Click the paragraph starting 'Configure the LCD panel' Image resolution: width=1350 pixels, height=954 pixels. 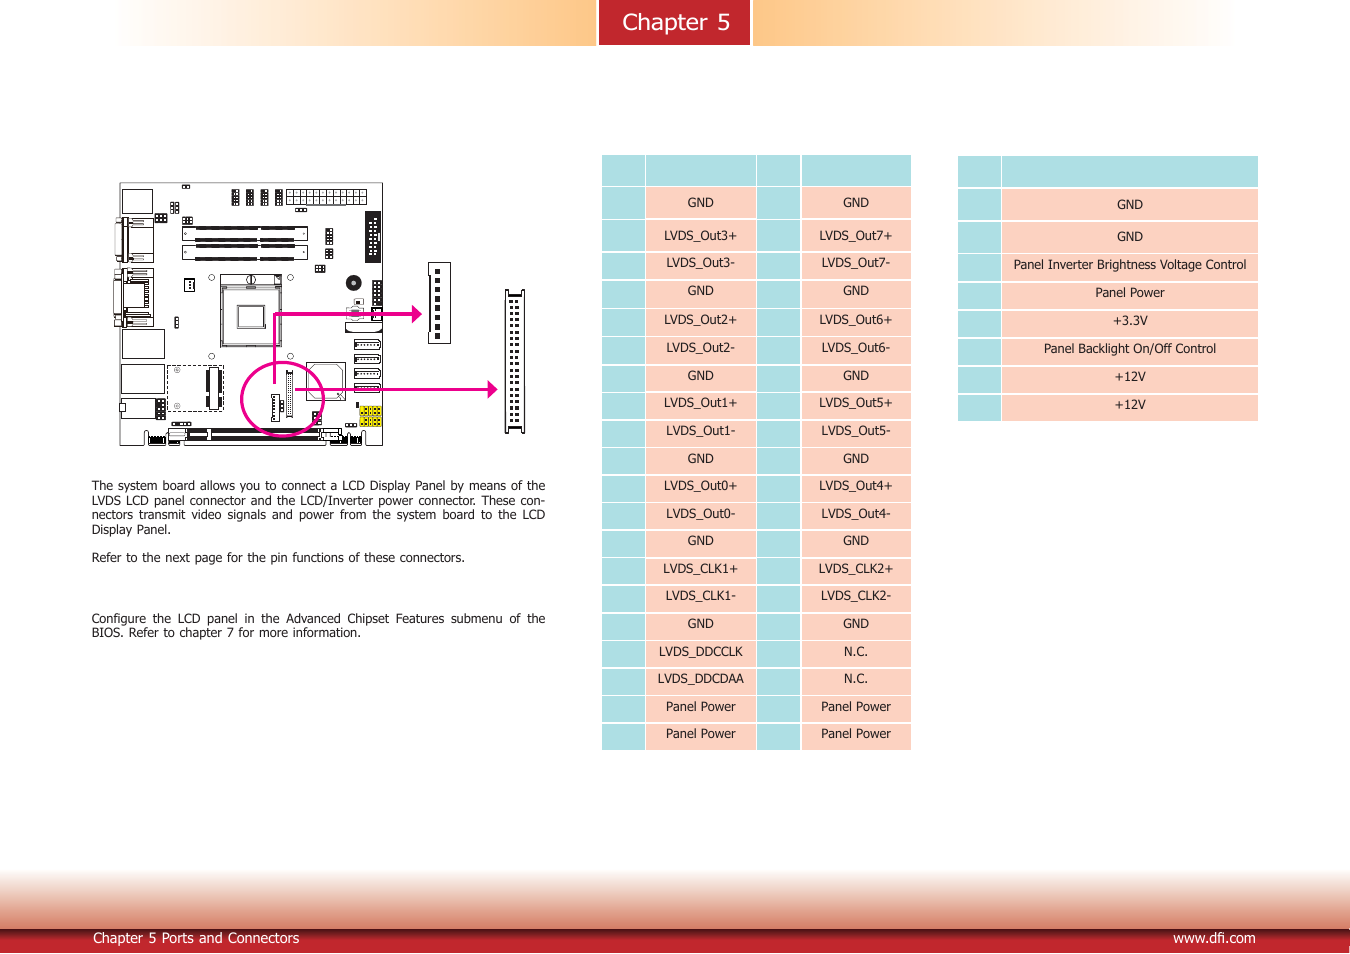point(318,626)
